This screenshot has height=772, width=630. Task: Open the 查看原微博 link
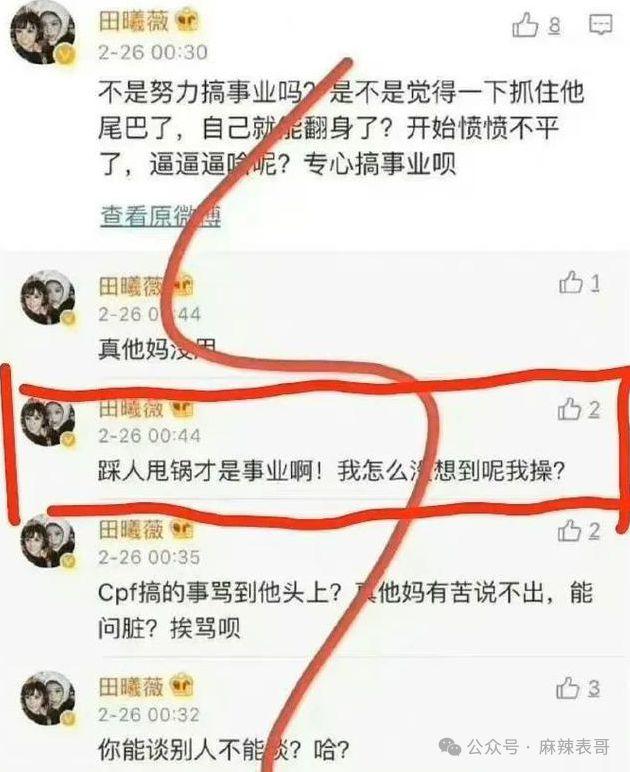pos(160,216)
